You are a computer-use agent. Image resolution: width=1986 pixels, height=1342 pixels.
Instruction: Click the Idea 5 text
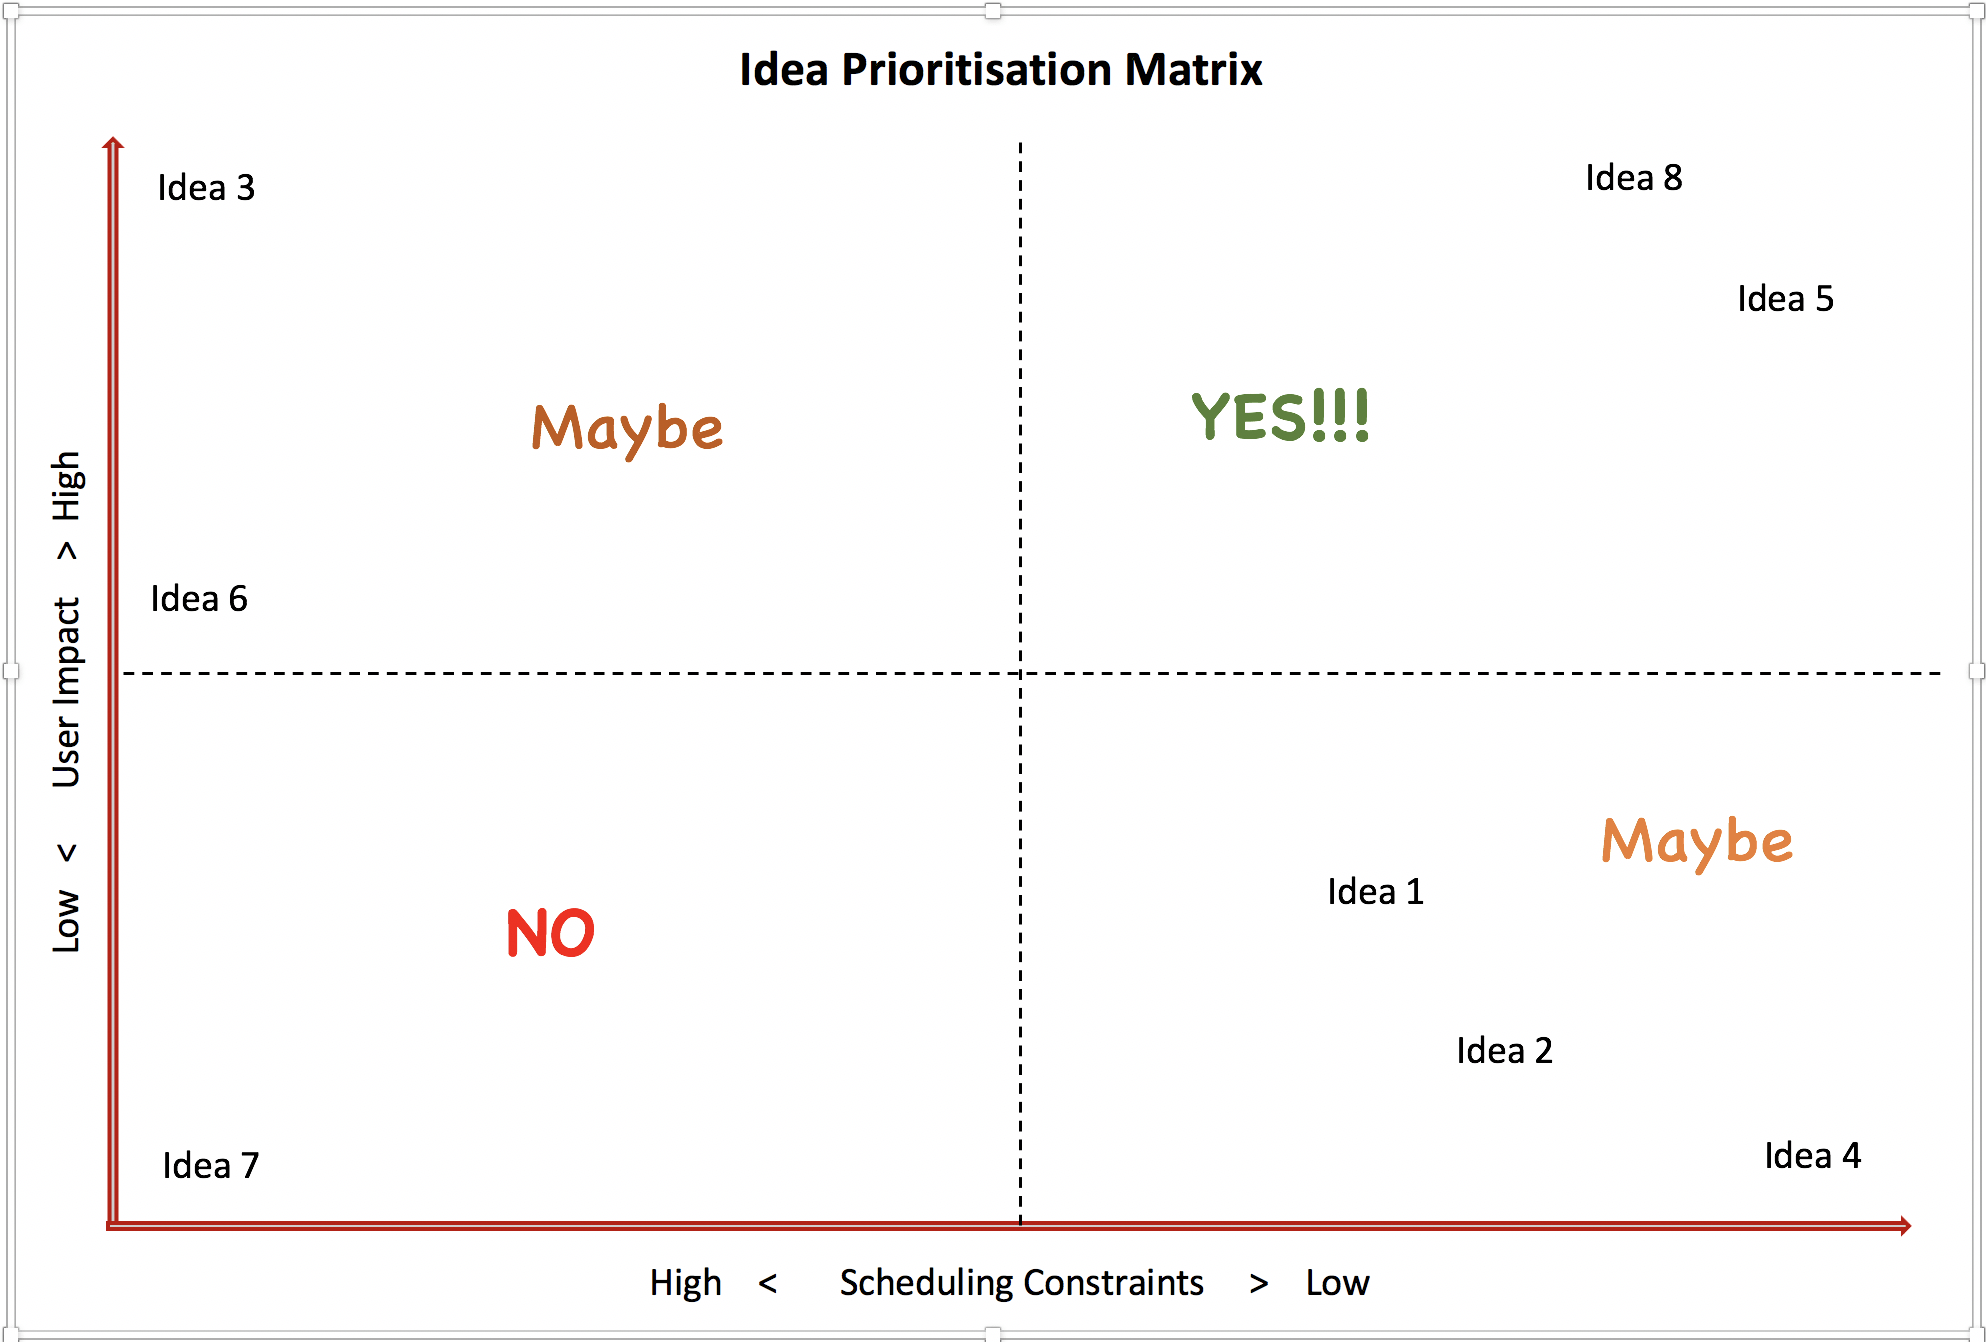click(1785, 299)
